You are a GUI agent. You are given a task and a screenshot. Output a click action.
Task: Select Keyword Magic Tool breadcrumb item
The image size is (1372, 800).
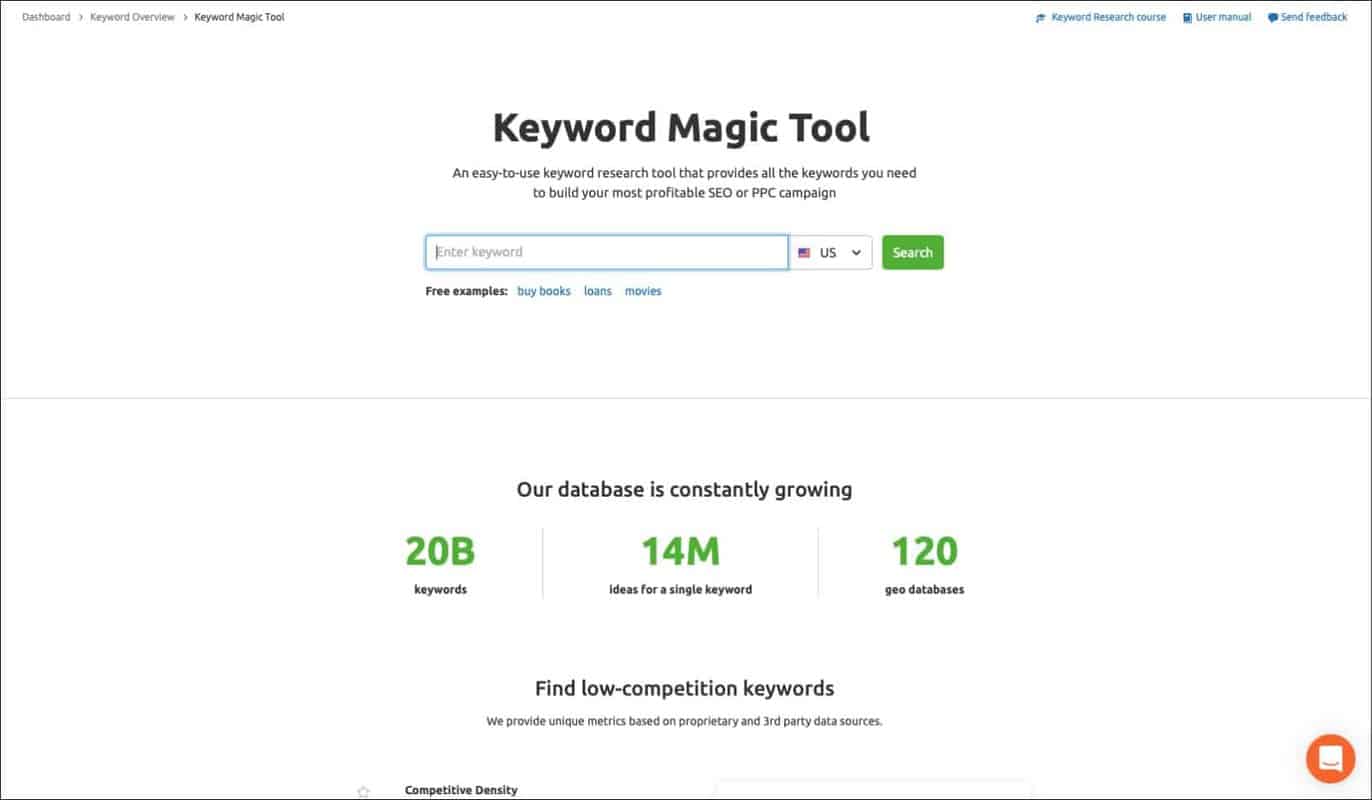[x=239, y=17]
